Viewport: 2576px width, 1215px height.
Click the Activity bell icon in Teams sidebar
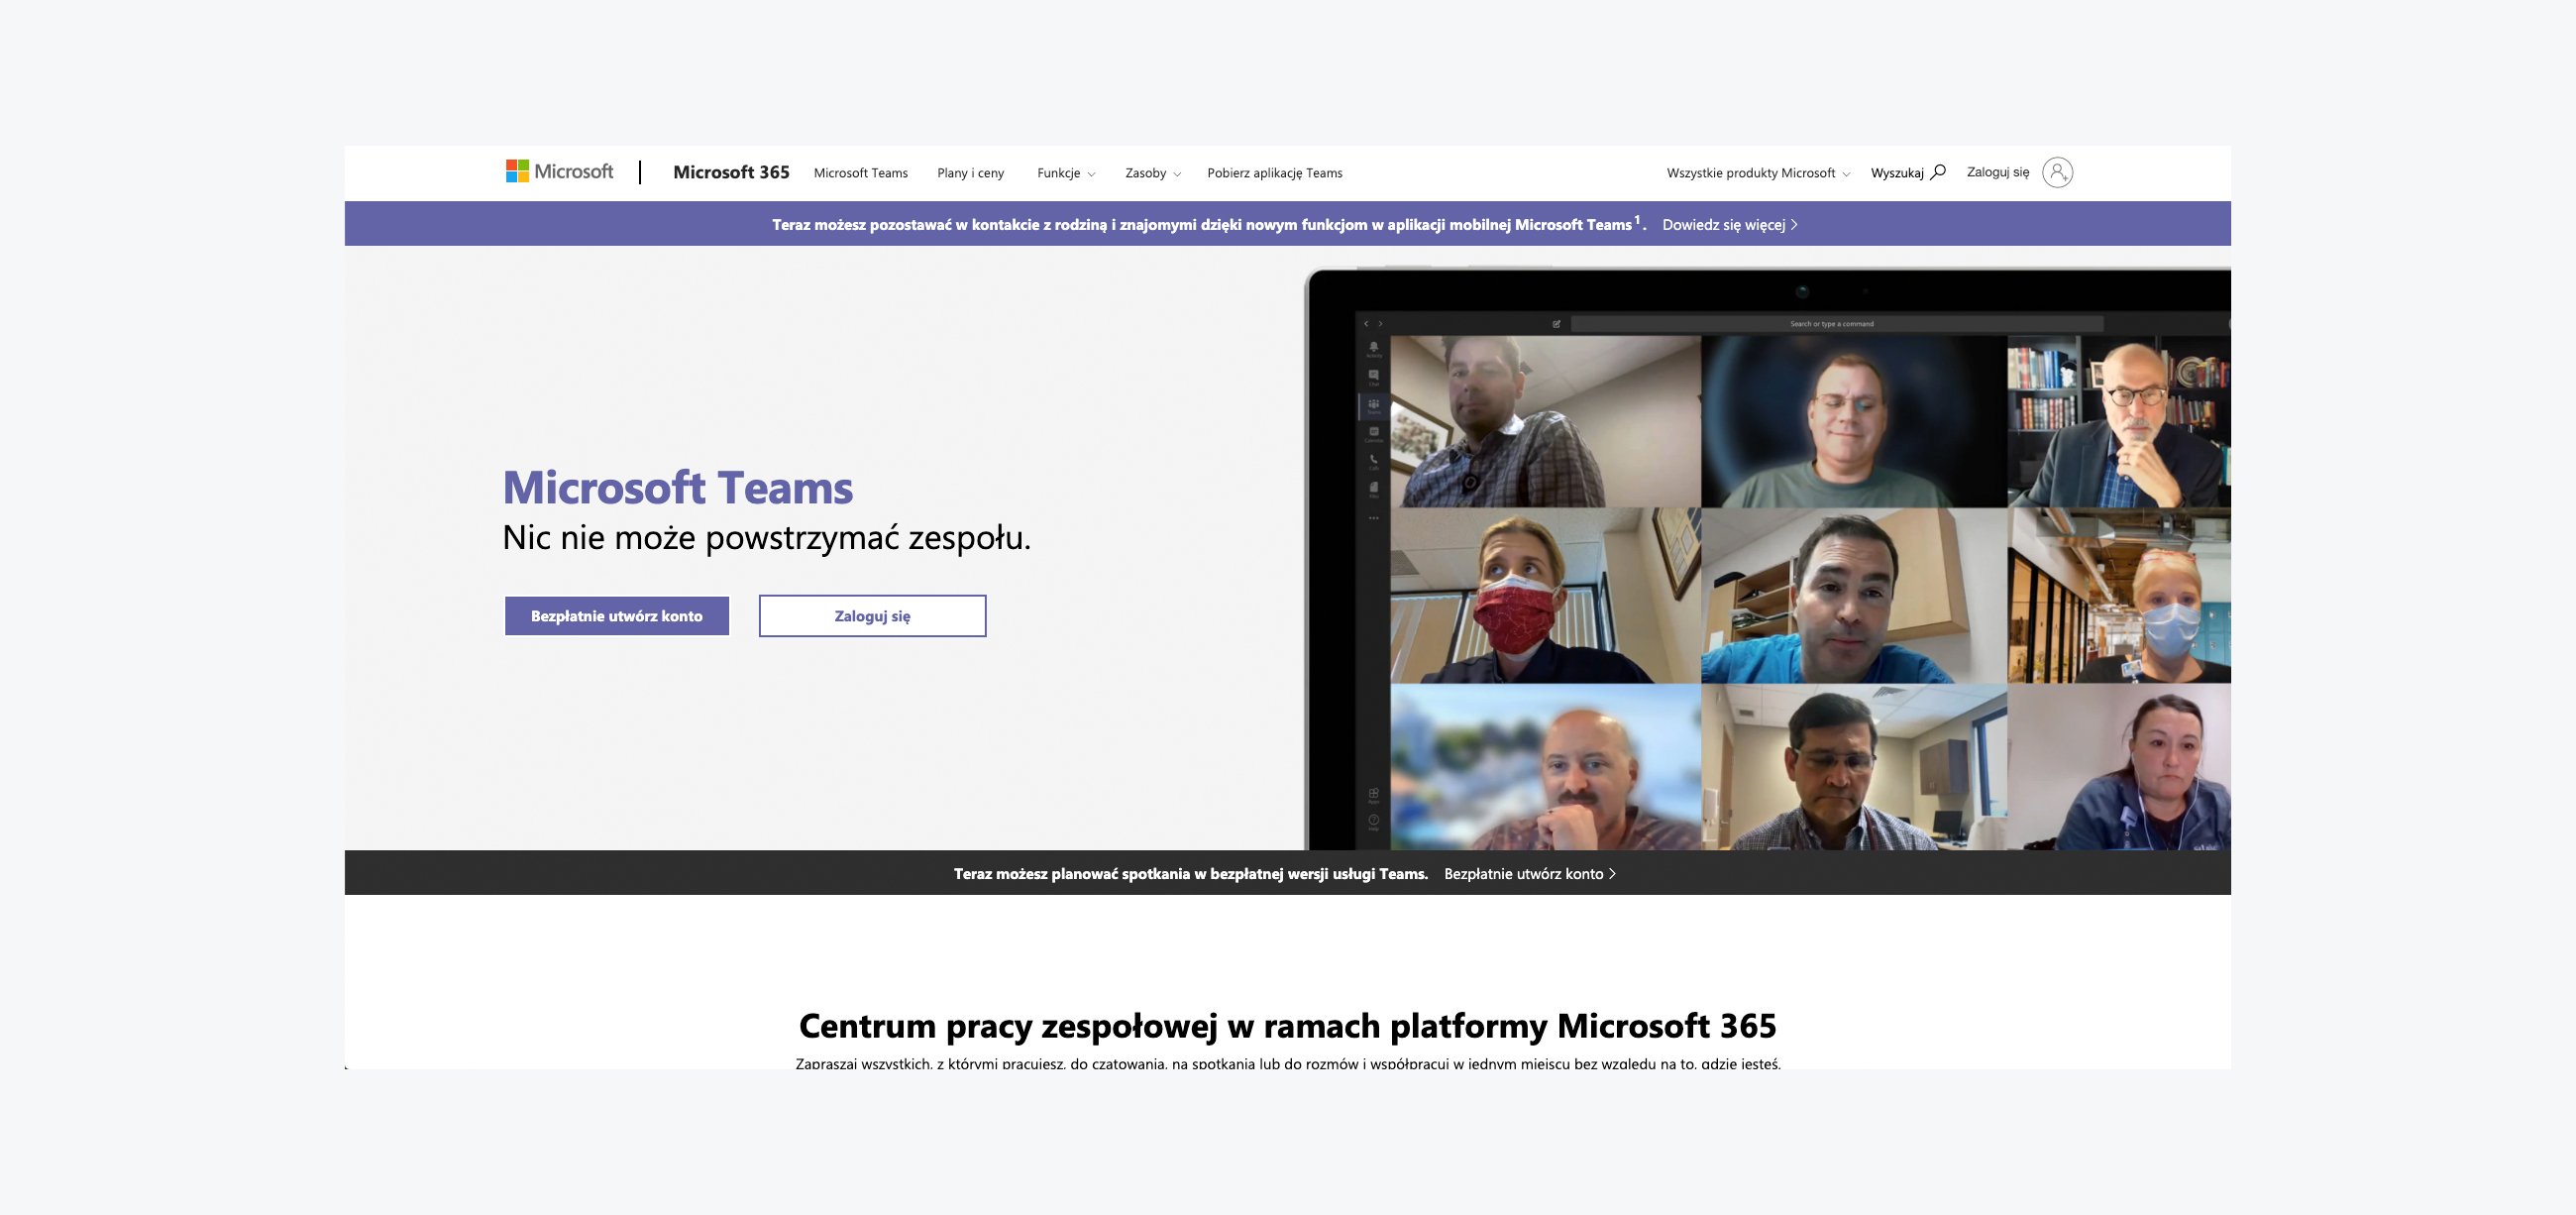[x=1373, y=348]
